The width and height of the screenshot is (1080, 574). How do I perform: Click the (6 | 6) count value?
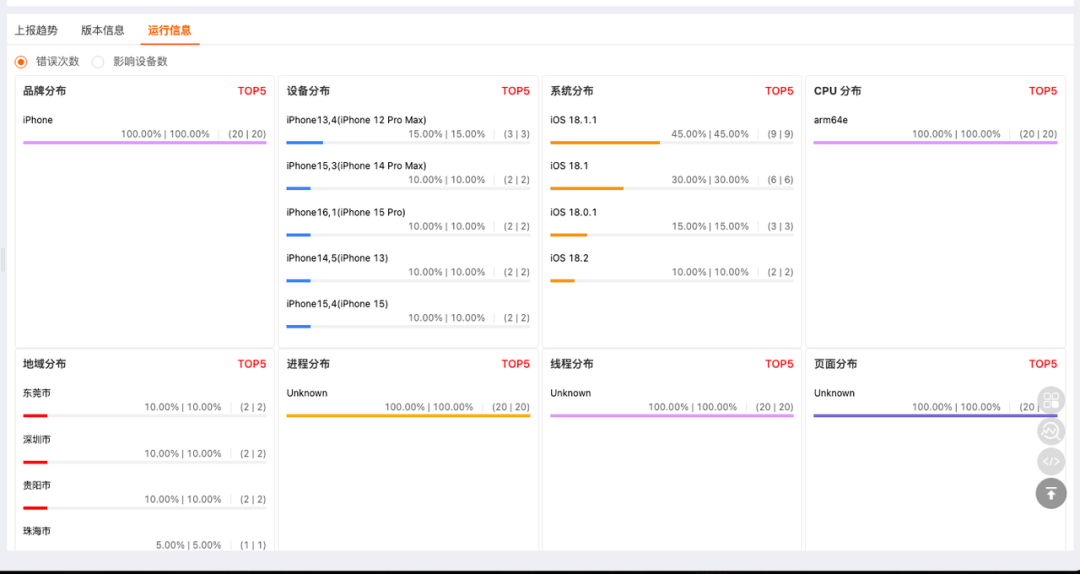point(780,179)
